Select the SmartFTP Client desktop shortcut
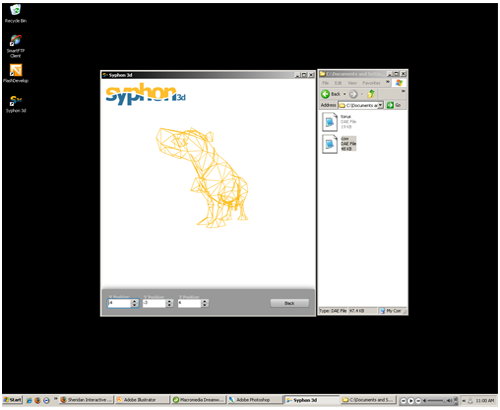 [x=15, y=46]
